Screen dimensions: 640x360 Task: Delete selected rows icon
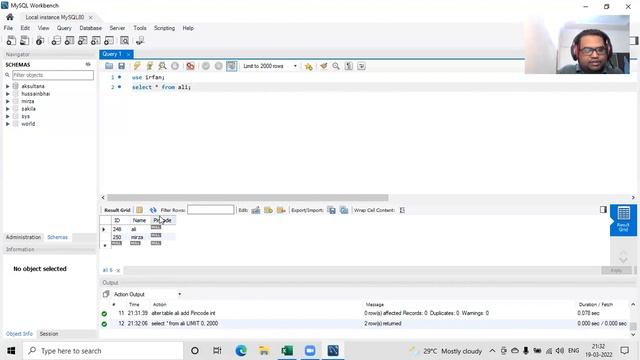coord(281,210)
